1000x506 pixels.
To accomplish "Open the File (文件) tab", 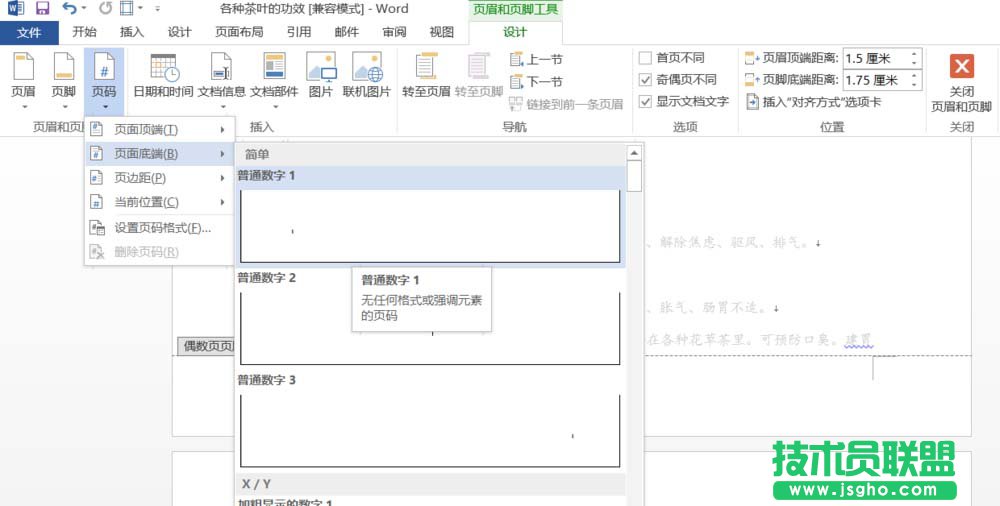I will (x=29, y=33).
